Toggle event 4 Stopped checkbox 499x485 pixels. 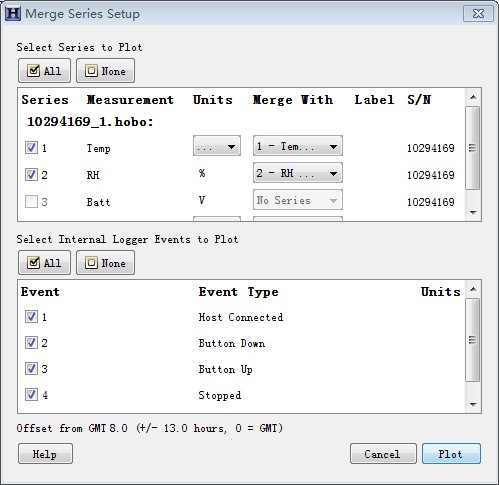point(31,395)
